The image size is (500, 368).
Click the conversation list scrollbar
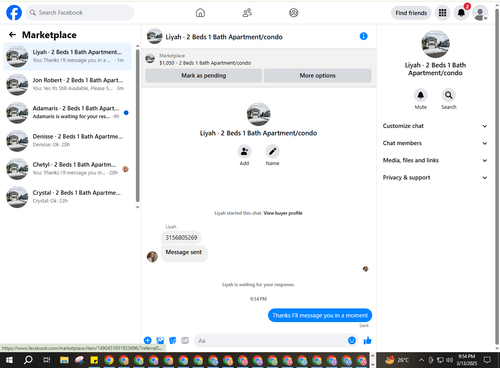point(137,125)
